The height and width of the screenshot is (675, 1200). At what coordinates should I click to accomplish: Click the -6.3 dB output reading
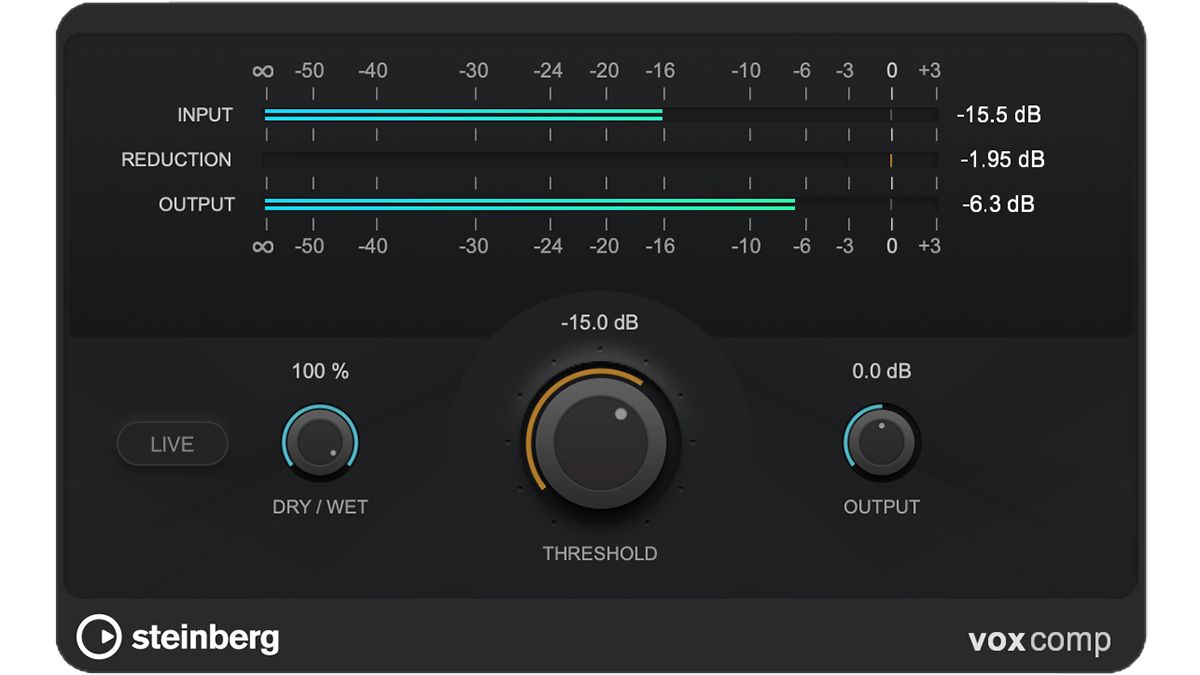998,204
